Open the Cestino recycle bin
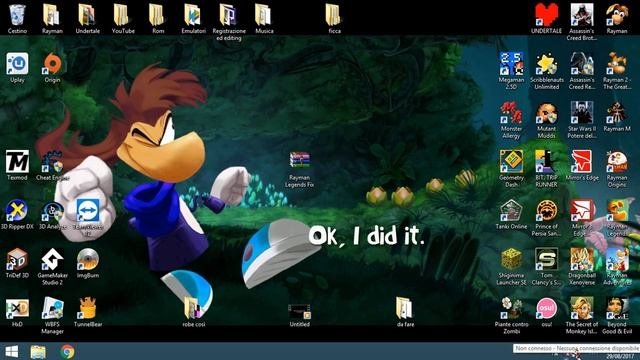This screenshot has width=640, height=360. (x=17, y=15)
